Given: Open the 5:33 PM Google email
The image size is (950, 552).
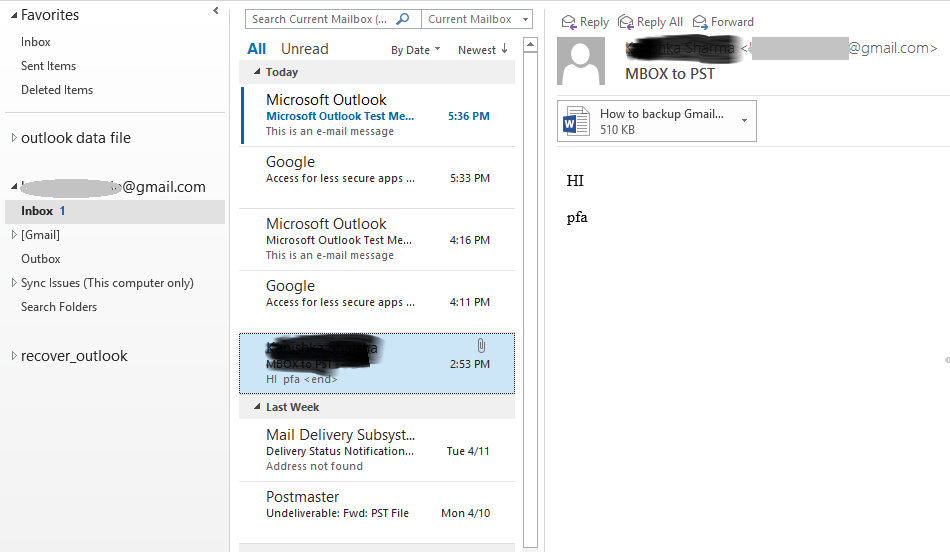Looking at the screenshot, I should click(378, 178).
